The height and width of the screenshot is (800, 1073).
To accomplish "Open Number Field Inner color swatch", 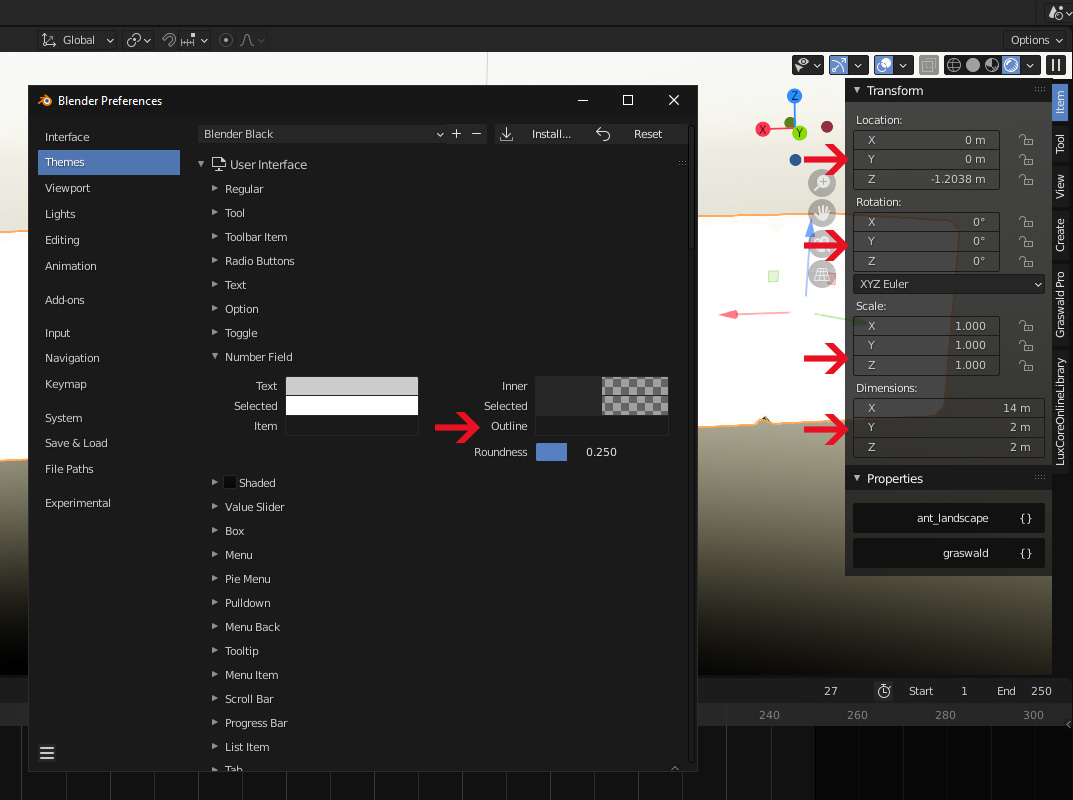I will click(602, 386).
